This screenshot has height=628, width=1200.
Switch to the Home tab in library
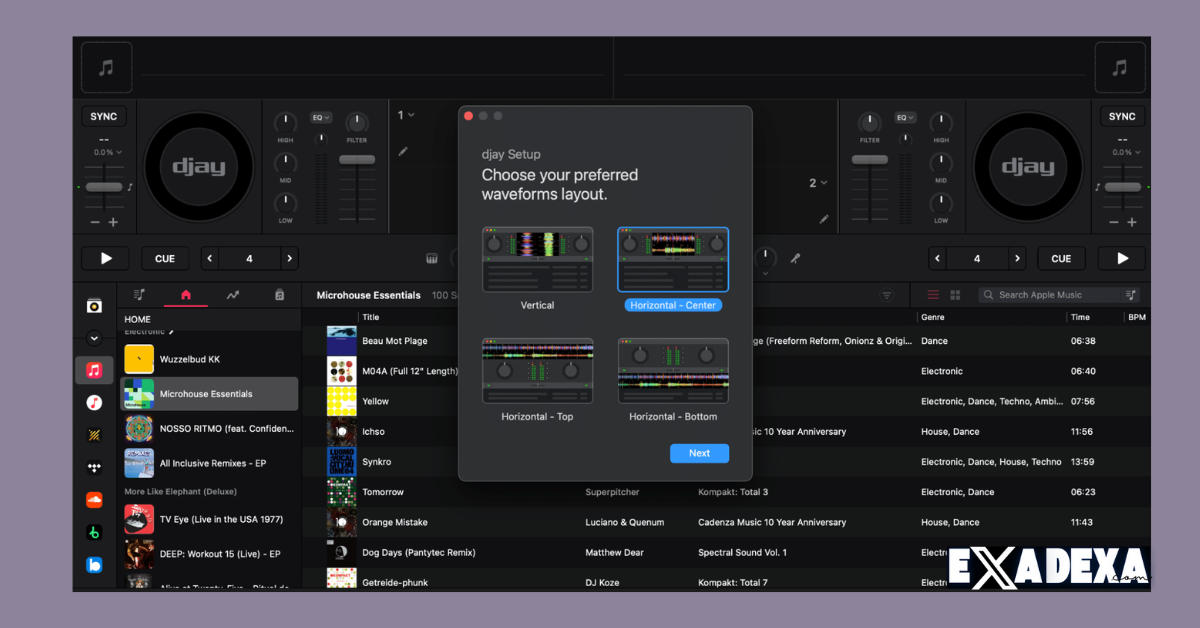[x=185, y=295]
